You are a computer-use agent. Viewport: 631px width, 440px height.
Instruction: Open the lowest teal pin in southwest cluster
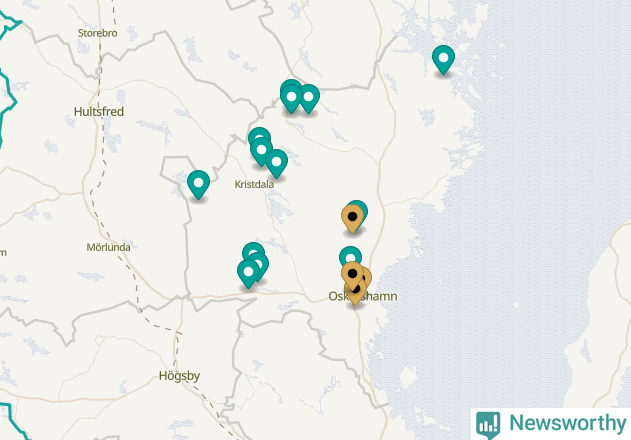pos(248,273)
